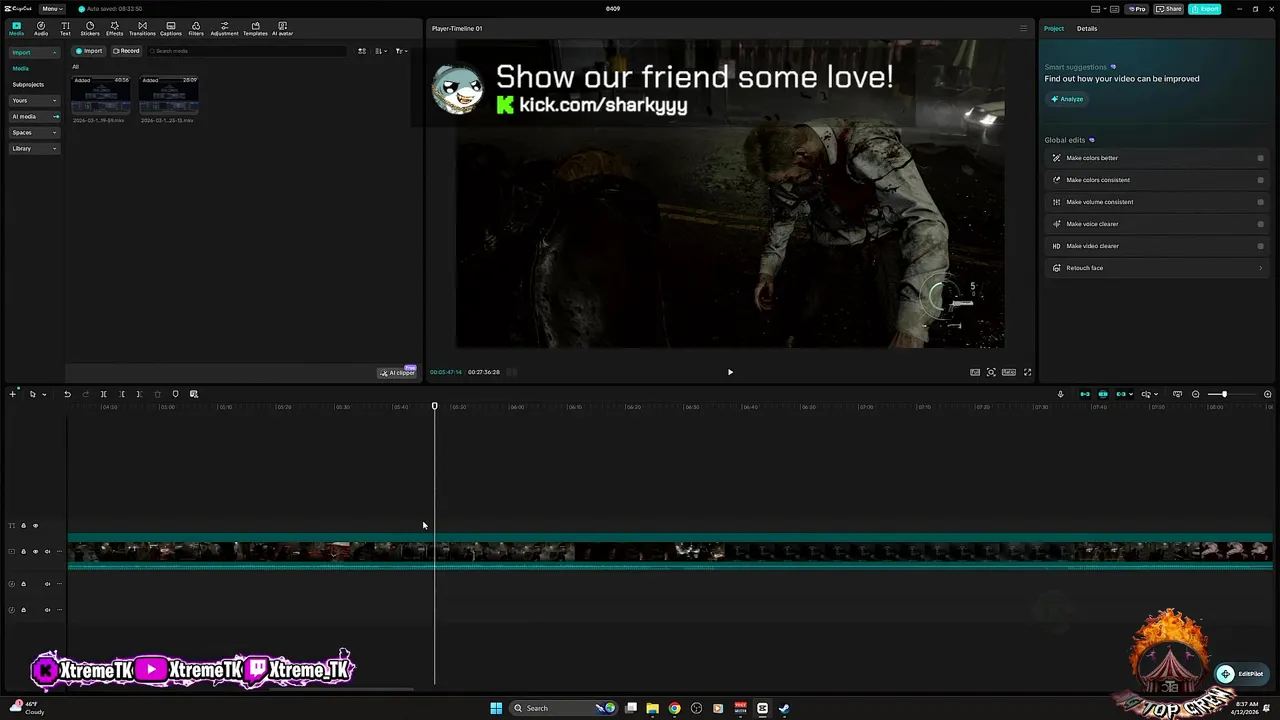Click the timeline zoom in icon
The height and width of the screenshot is (720, 1280).
click(1268, 394)
